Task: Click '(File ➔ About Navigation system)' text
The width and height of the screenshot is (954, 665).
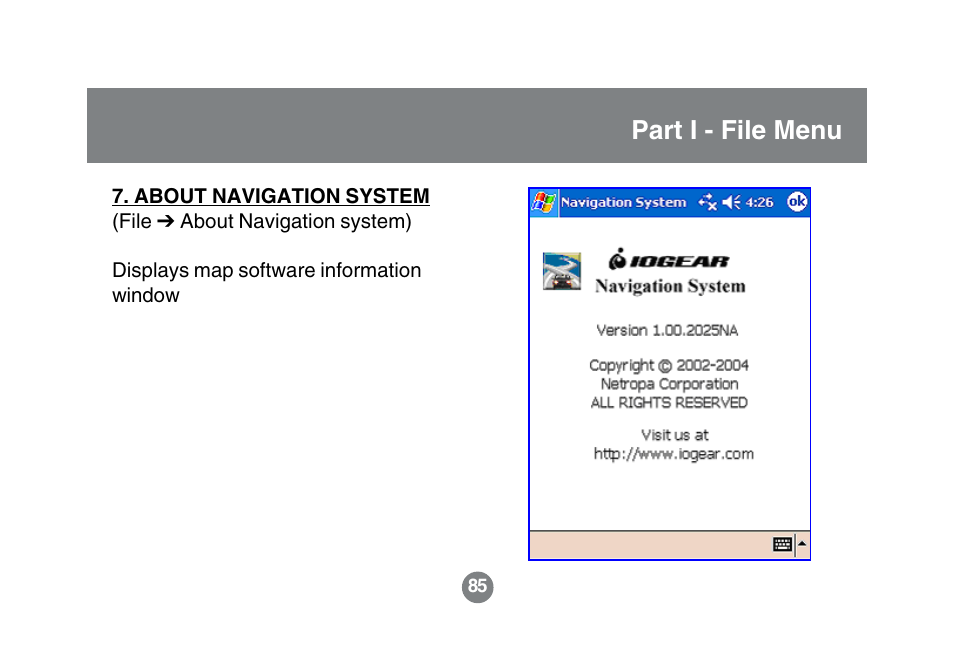Action: point(262,221)
